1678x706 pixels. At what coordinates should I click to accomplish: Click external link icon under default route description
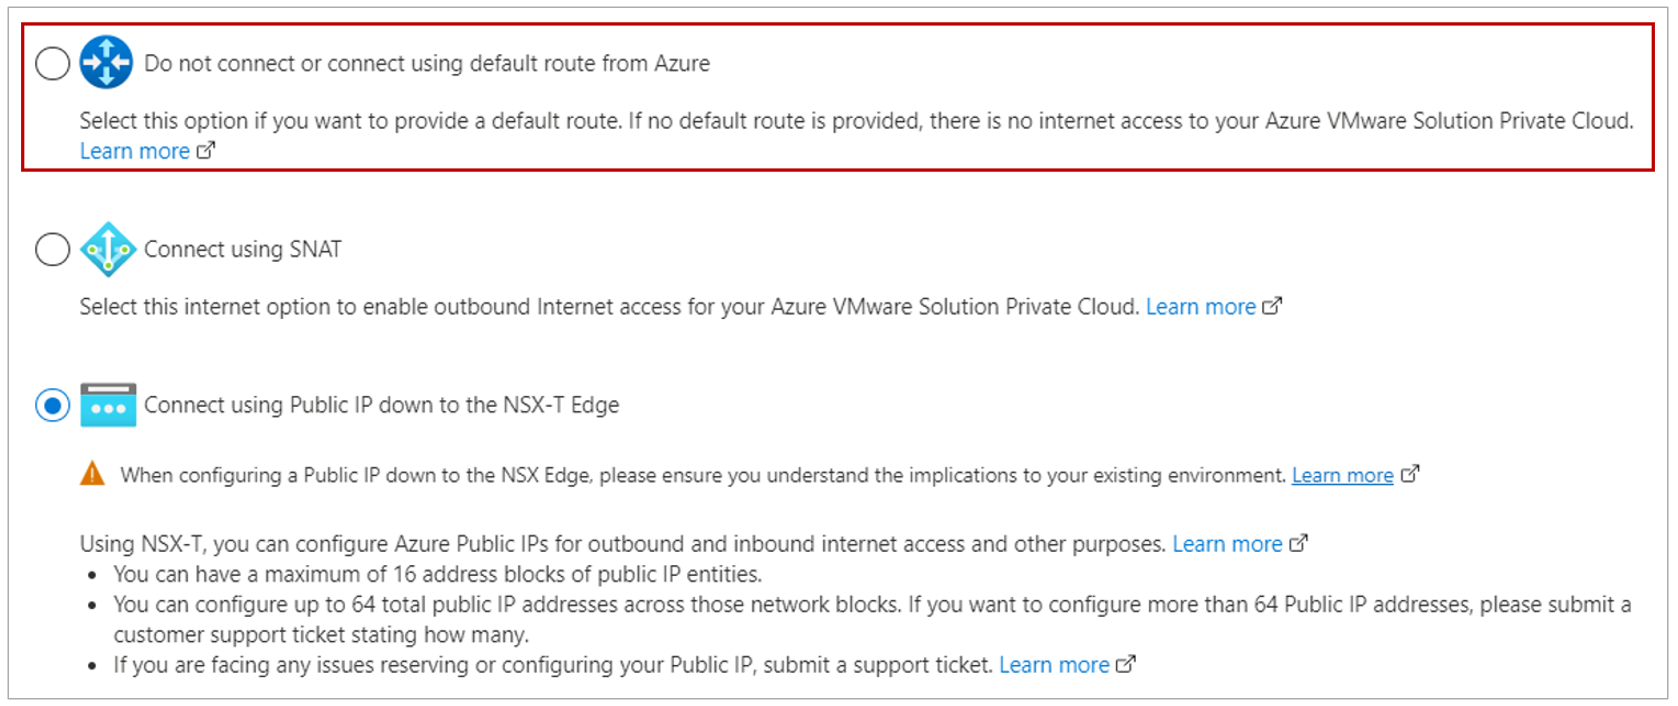coord(206,151)
